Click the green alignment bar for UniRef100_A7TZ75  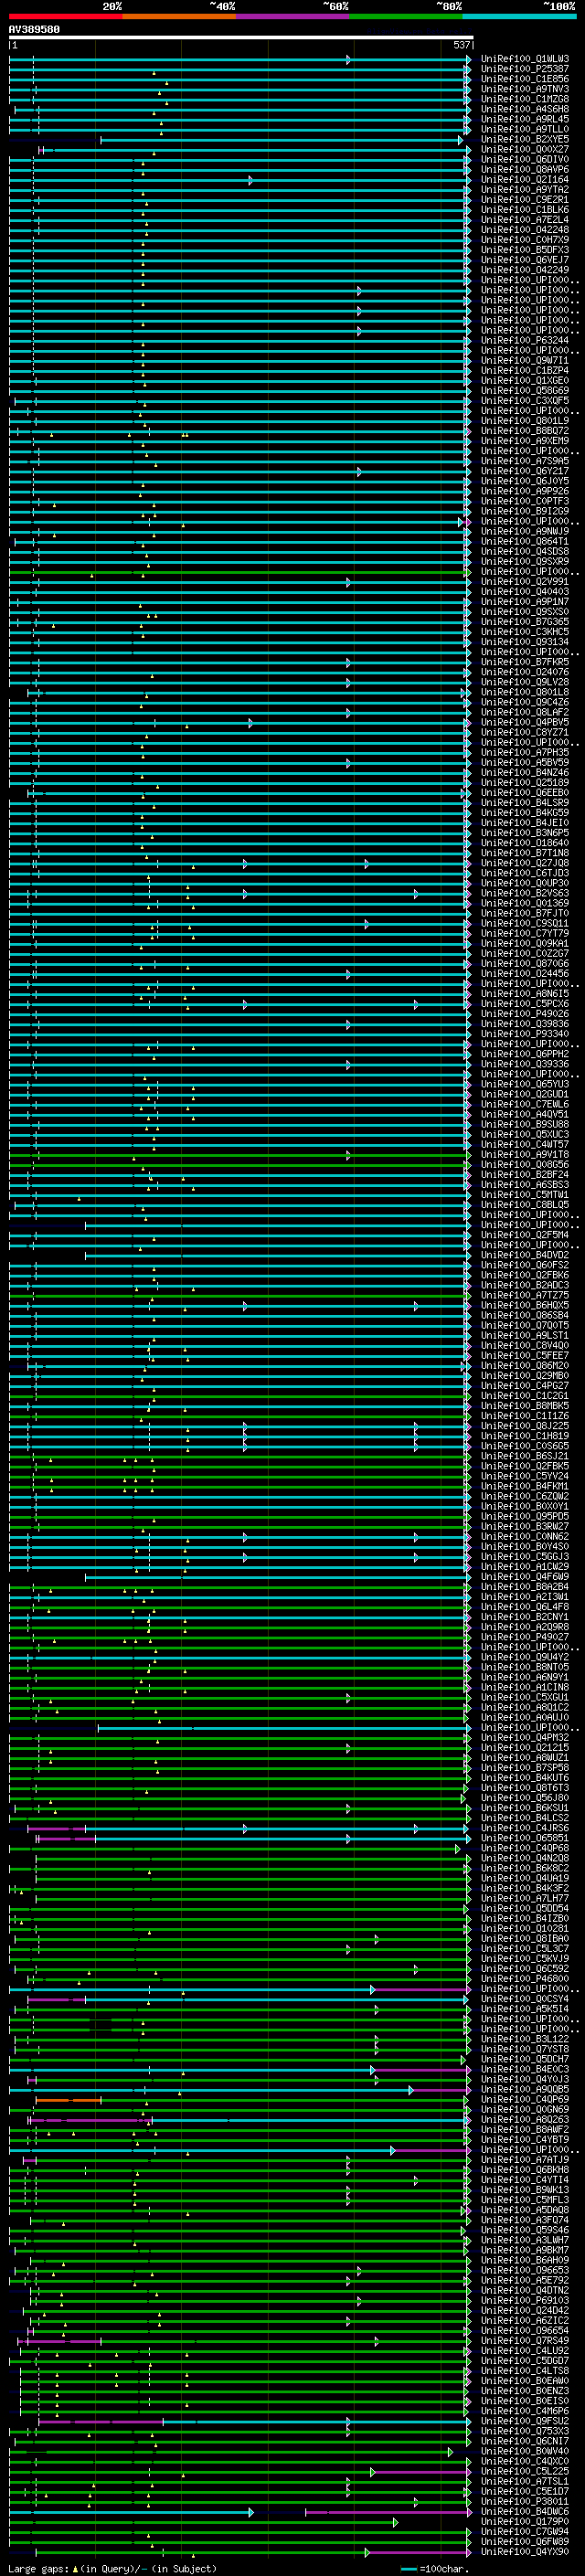point(240,1296)
